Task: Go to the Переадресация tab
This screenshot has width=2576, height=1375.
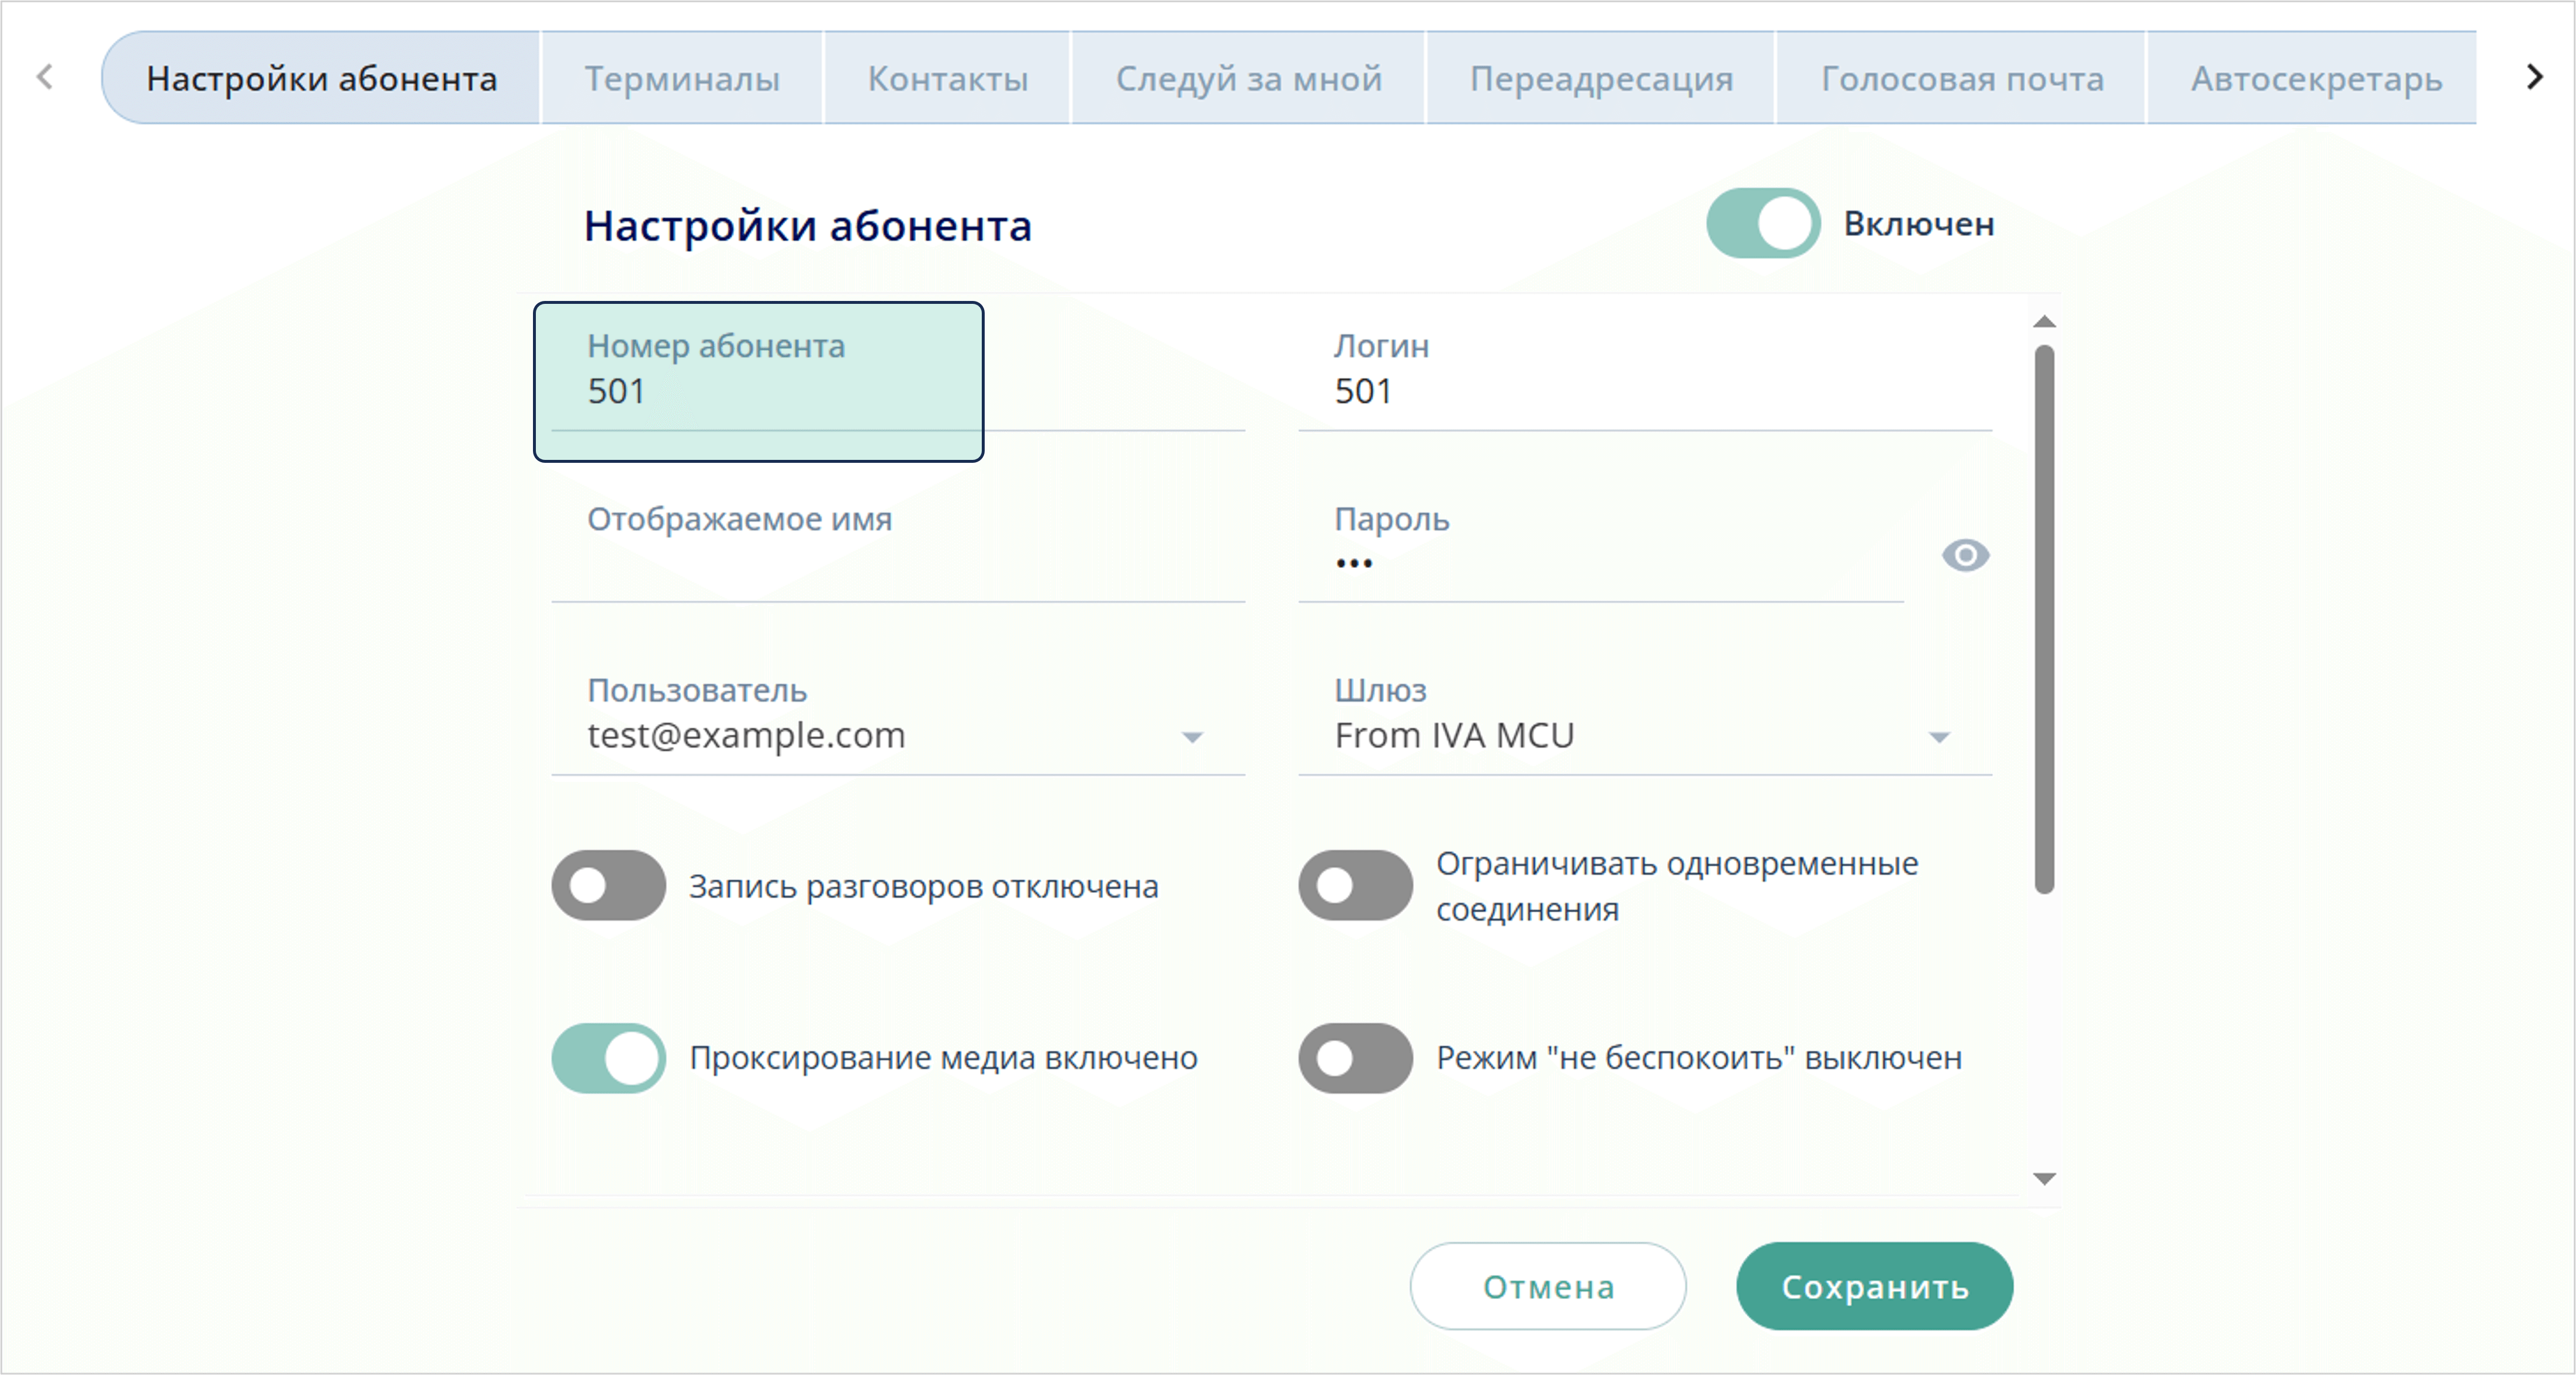Action: click(x=1601, y=78)
